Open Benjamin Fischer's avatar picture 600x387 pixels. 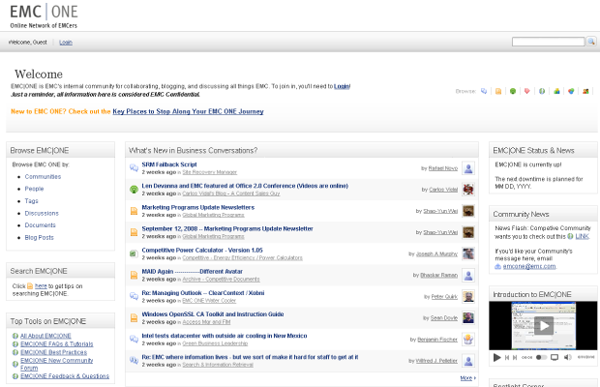click(x=468, y=339)
